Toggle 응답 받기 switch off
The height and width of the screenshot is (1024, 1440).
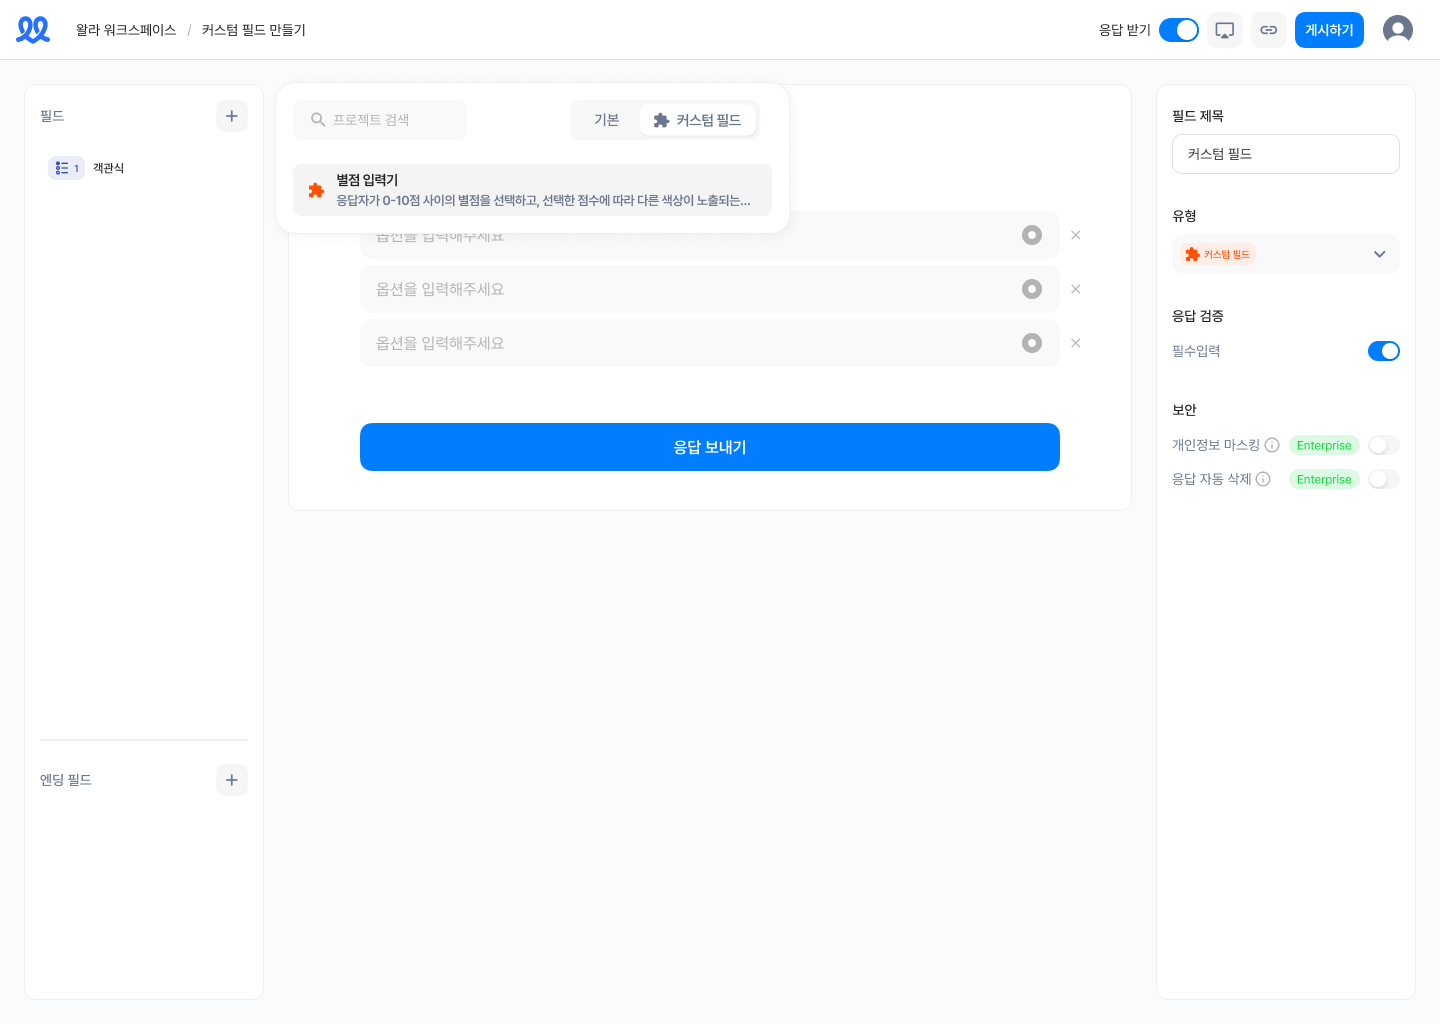(1179, 30)
